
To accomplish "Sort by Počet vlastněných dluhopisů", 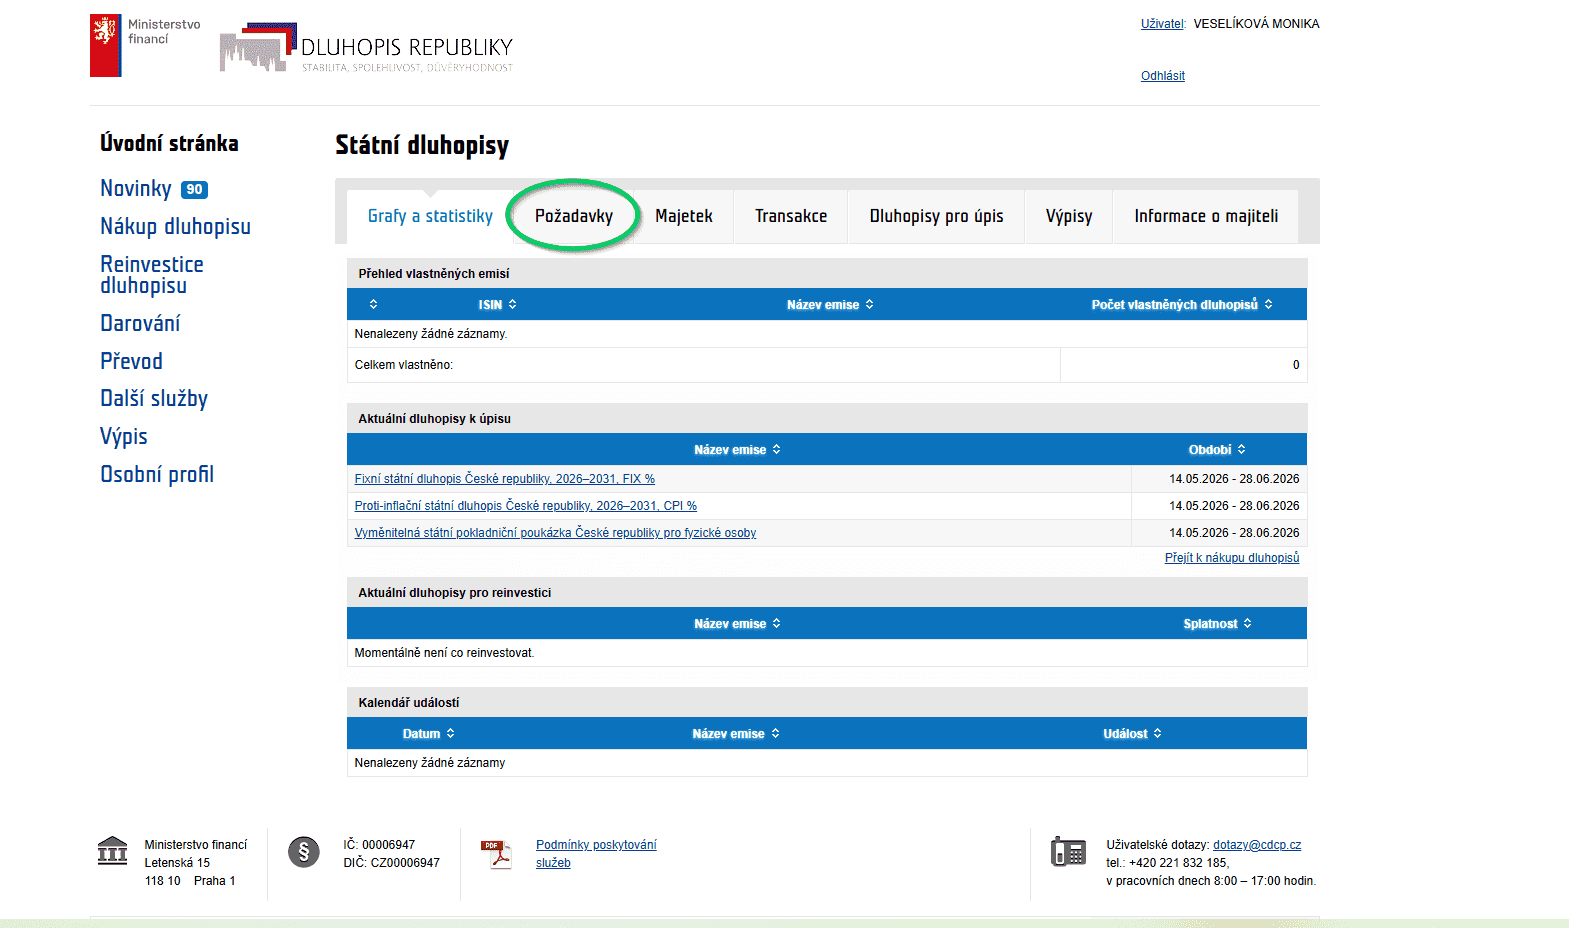I will pyautogui.click(x=1182, y=304).
